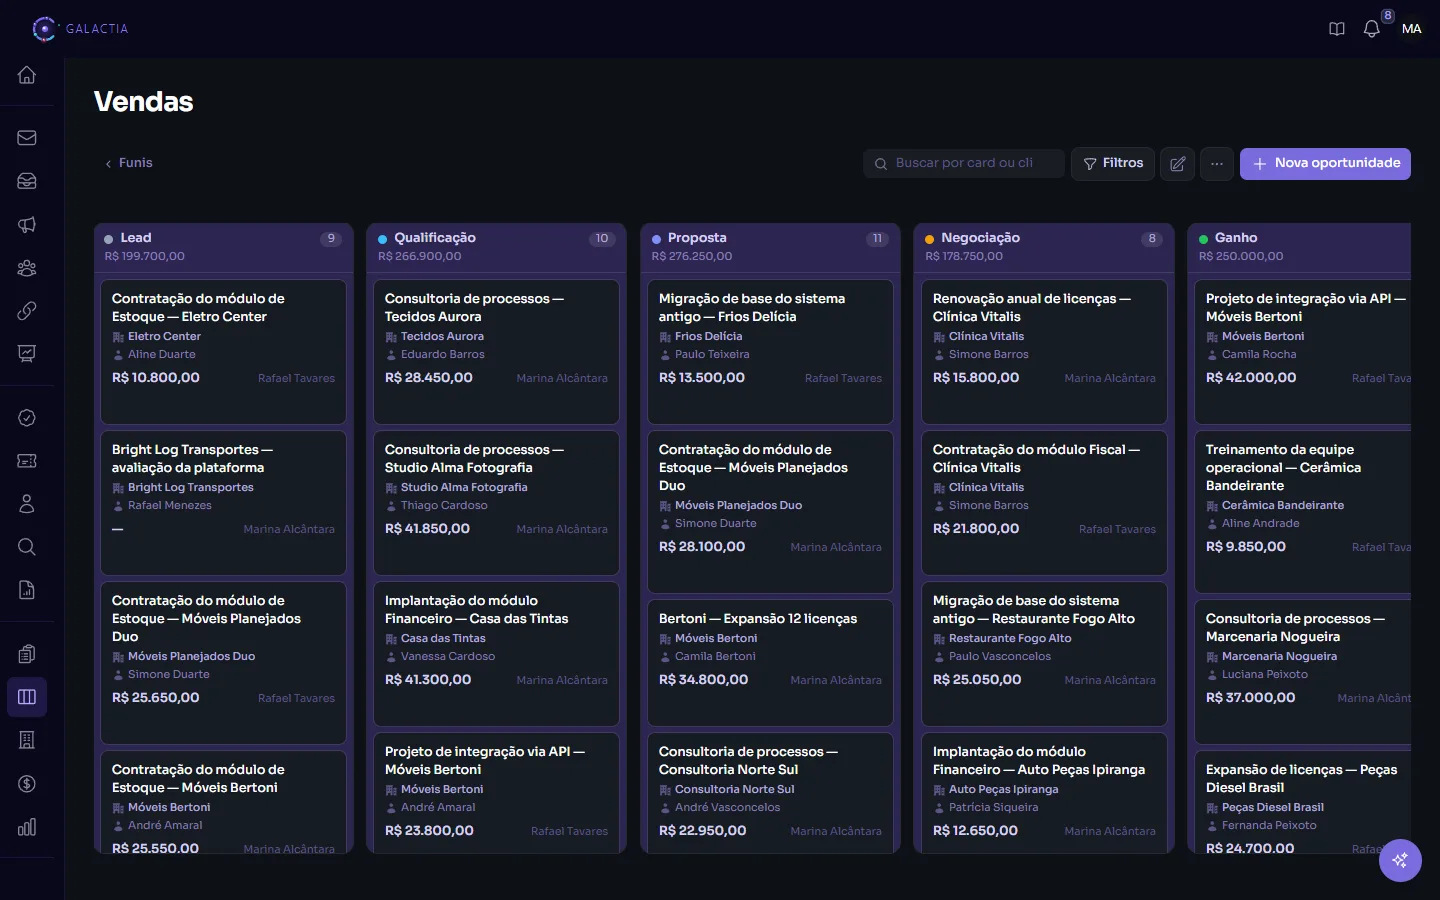This screenshot has height=900, width=1440.
Task: Open the clipboard copy icon in sidebar
Action: click(x=27, y=654)
